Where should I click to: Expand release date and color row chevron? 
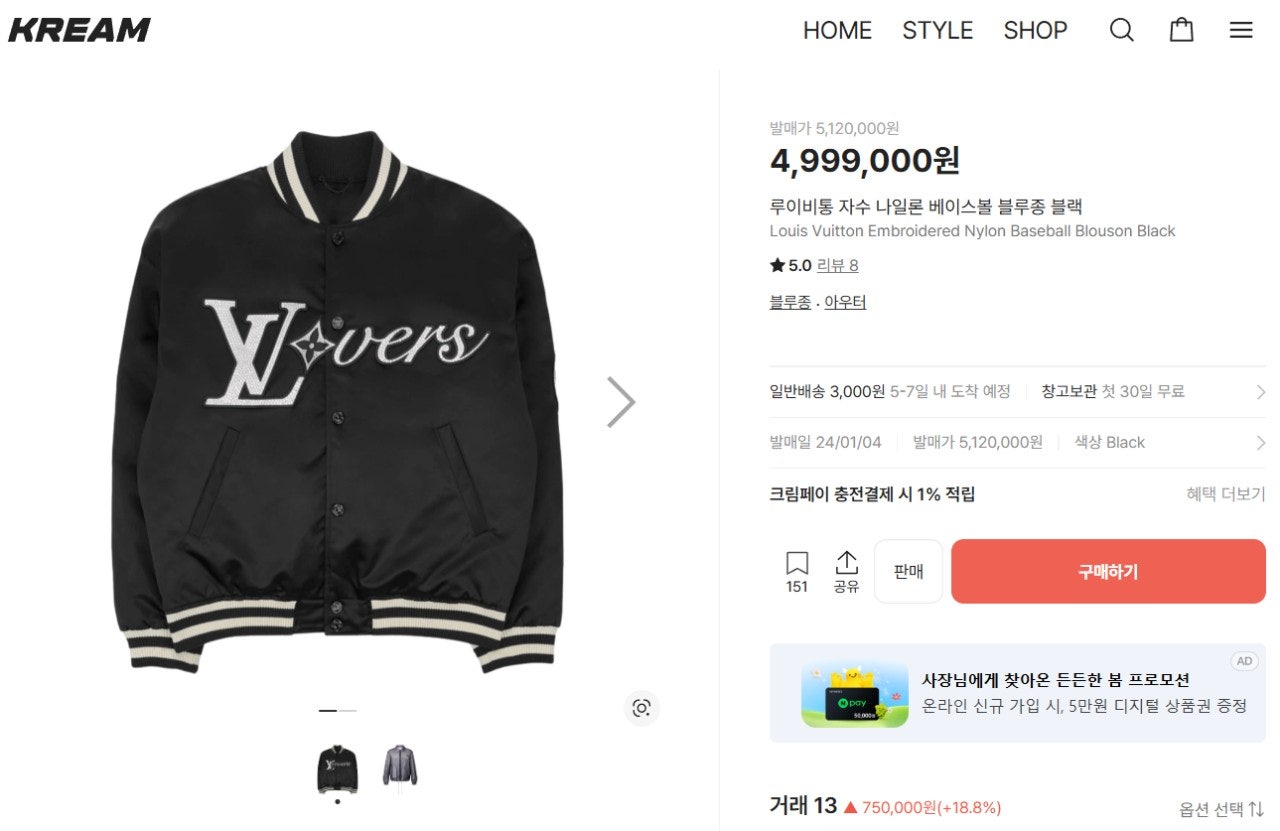coord(1260,443)
